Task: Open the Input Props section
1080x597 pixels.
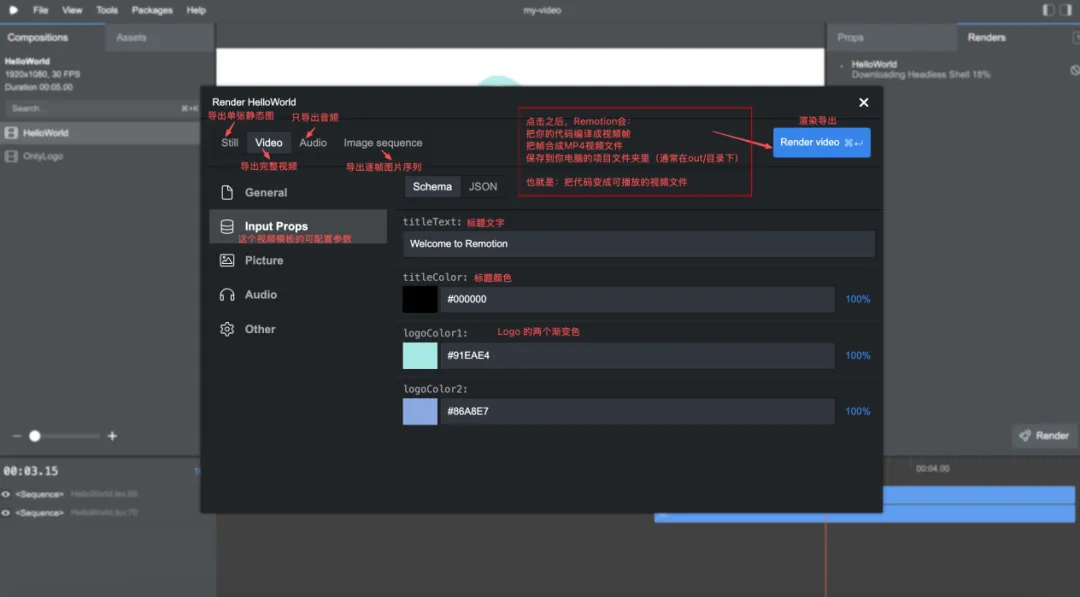Action: click(298, 227)
